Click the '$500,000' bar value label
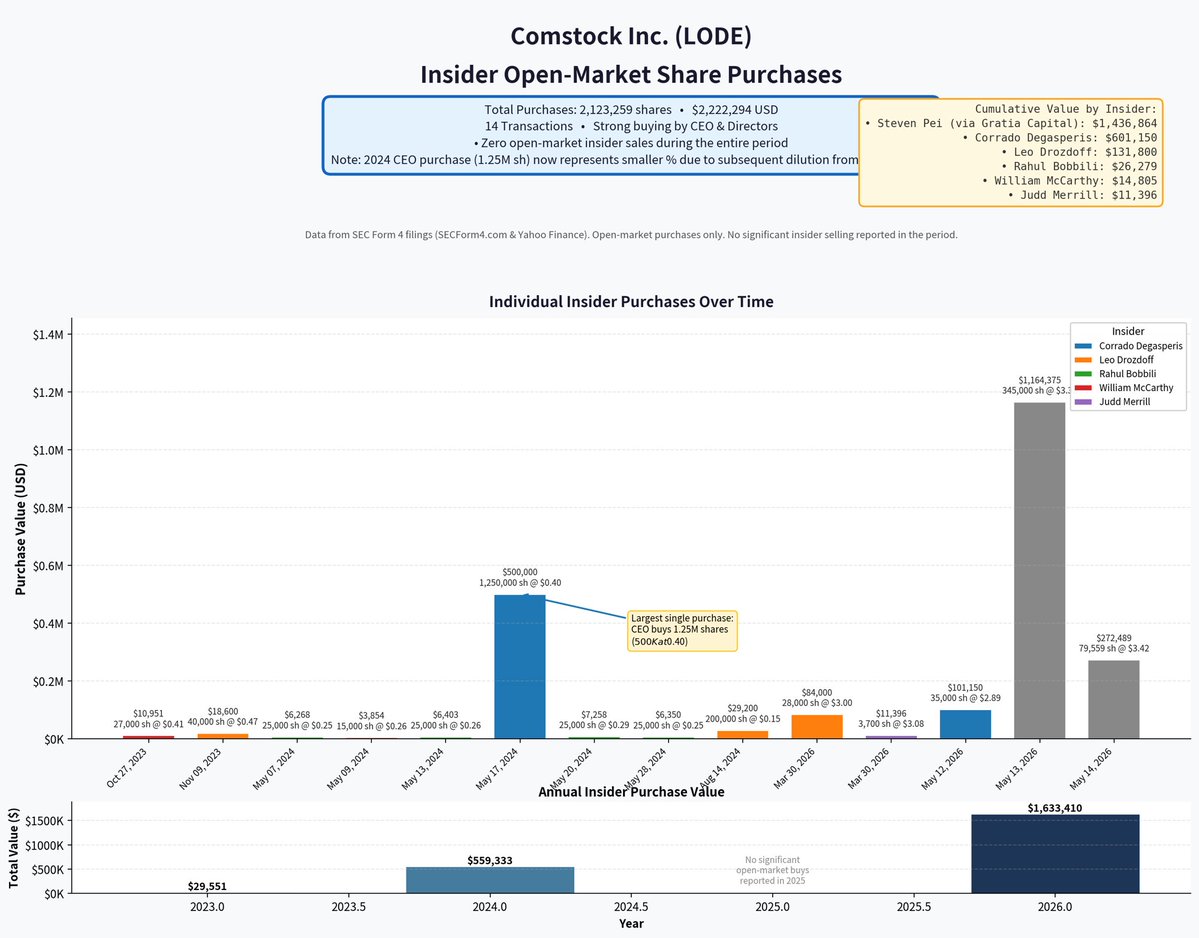 coord(520,572)
